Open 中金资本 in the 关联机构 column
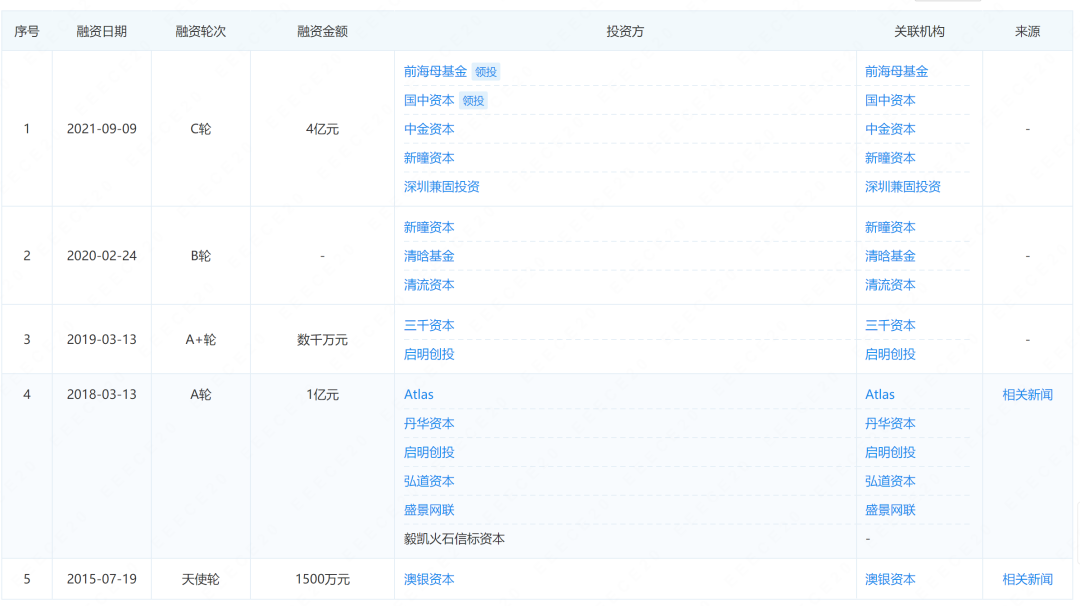Viewport: 1080px width, 606px height. point(890,129)
